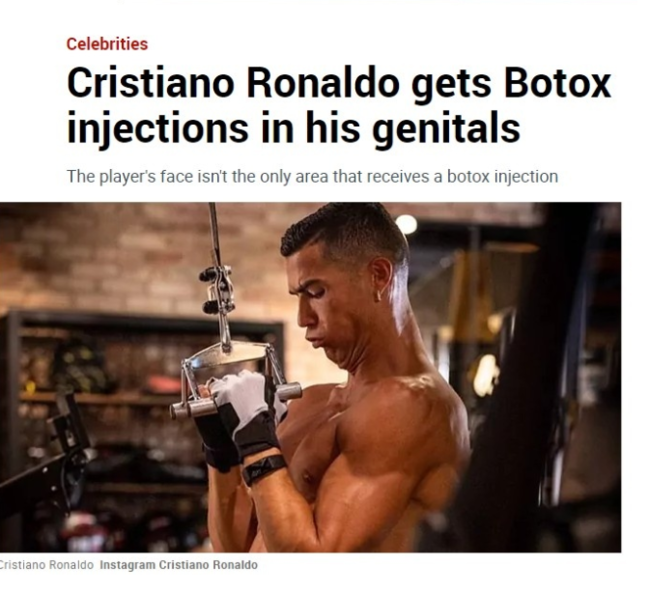The height and width of the screenshot is (592, 650).
Task: Click the word "injections" in the headline
Action: 158,128
